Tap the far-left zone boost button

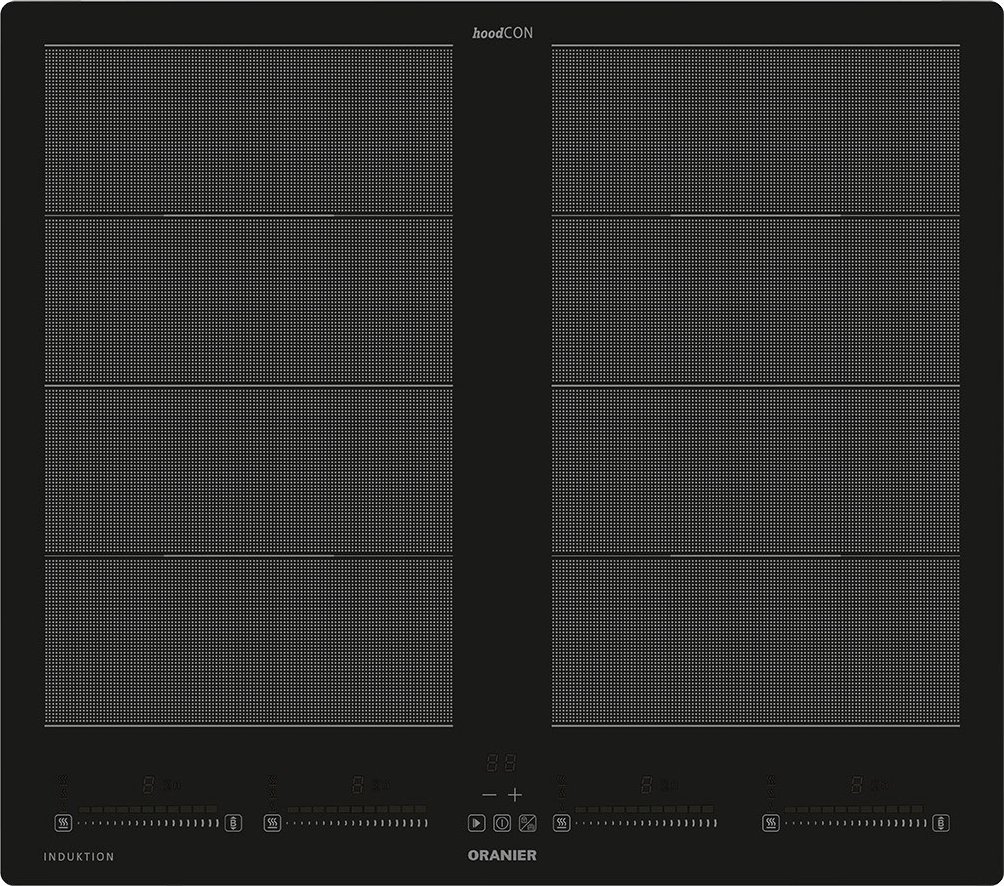tap(233, 823)
